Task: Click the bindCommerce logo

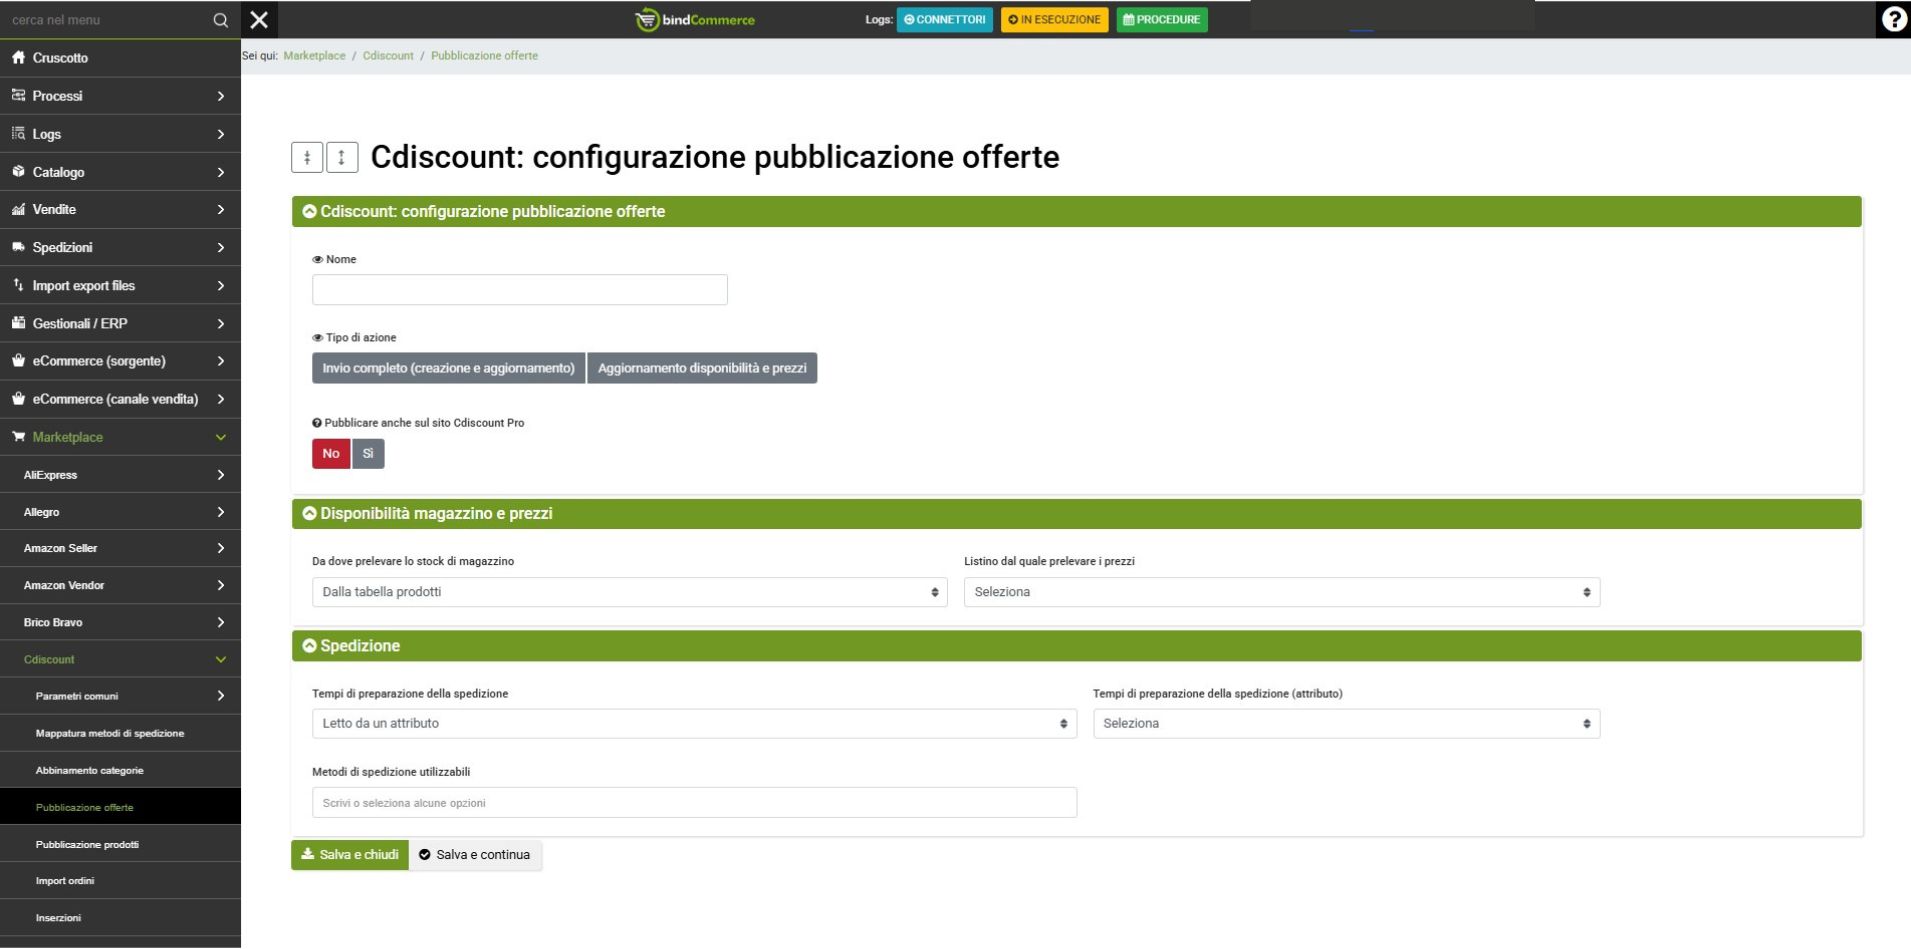Action: tap(696, 20)
